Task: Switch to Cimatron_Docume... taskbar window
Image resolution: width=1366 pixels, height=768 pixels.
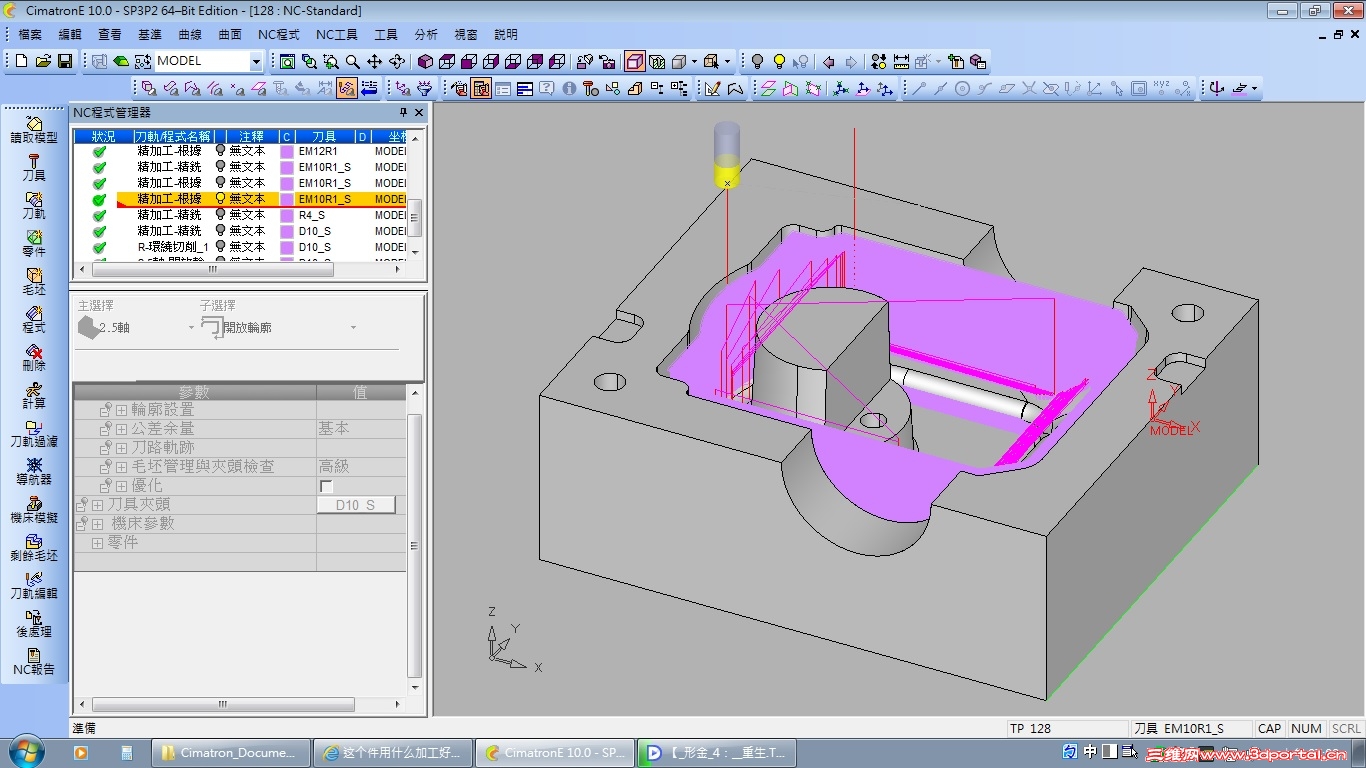Action: [x=230, y=753]
